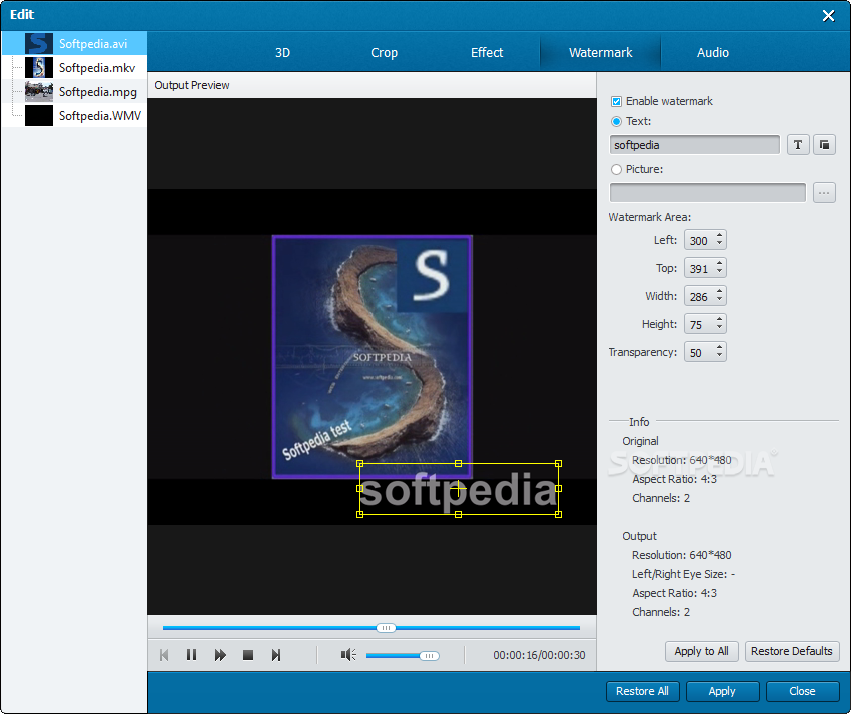Select the Watermark tab

600,53
